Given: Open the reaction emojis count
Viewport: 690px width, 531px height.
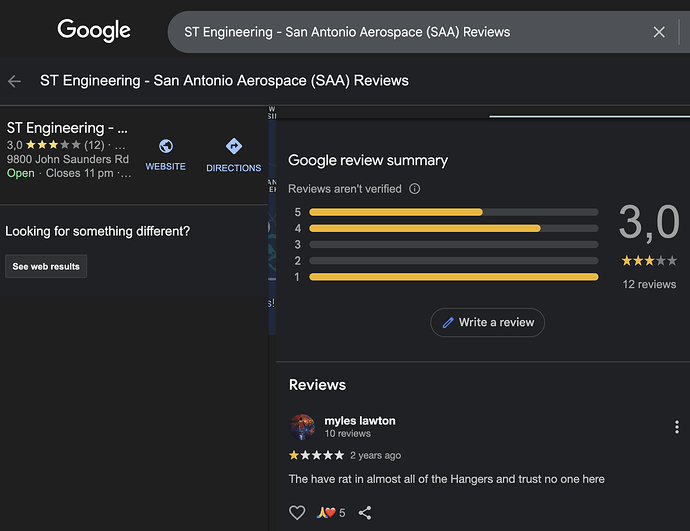Looking at the screenshot, I should pyautogui.click(x=331, y=513).
